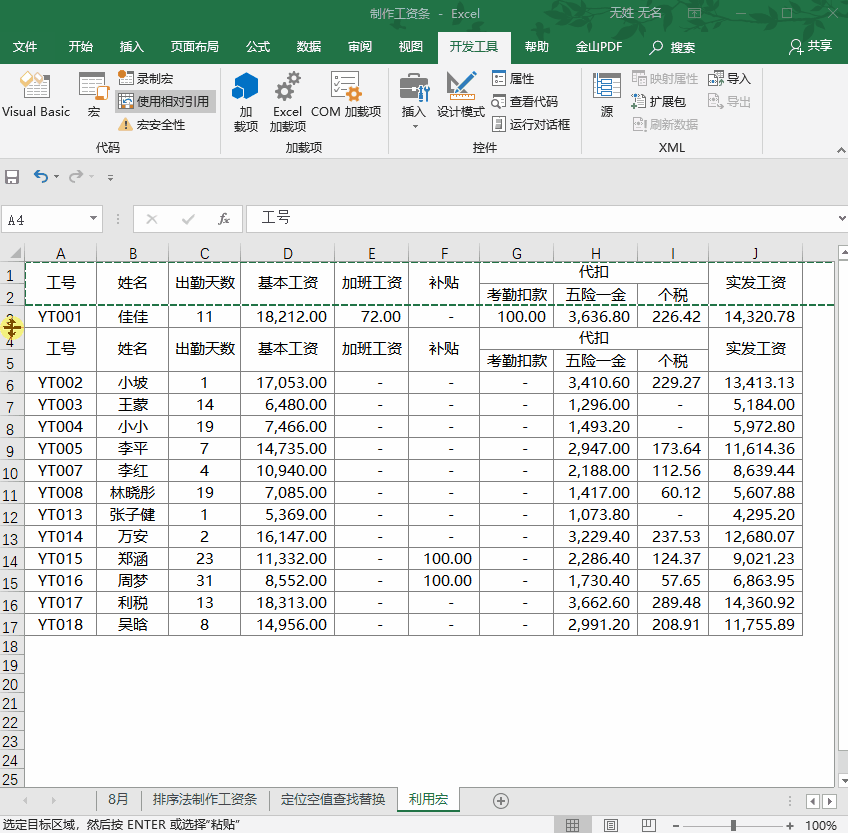Image resolution: width=848 pixels, height=833 pixels.
Task: Select the 排序法制作工资条 sheet tab
Action: click(204, 799)
